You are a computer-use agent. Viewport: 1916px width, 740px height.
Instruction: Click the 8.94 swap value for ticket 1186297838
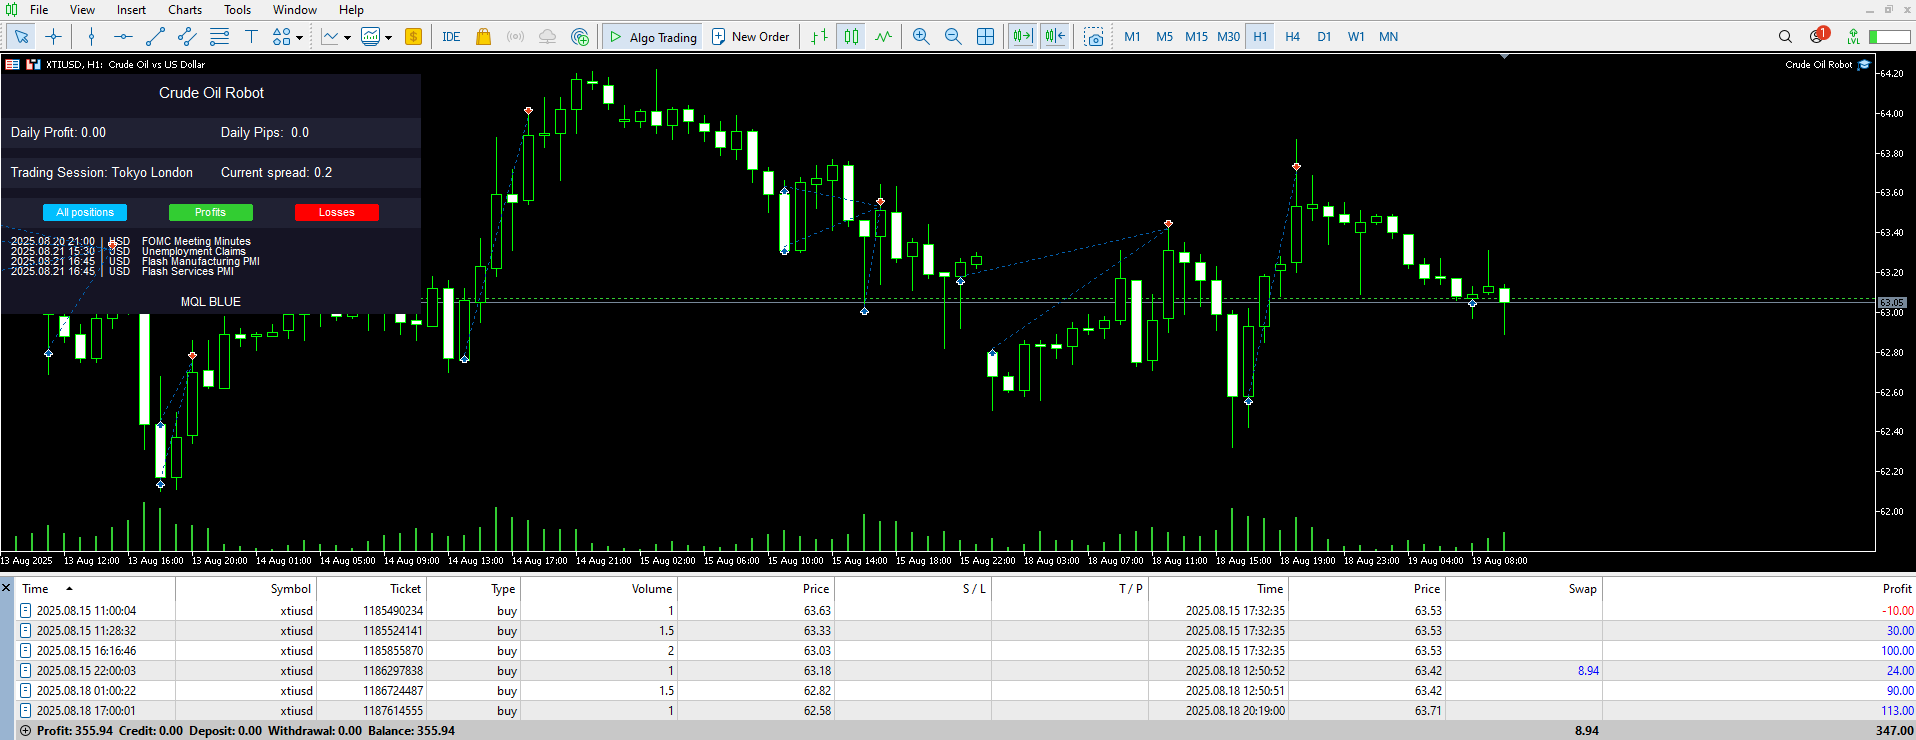click(x=1588, y=671)
